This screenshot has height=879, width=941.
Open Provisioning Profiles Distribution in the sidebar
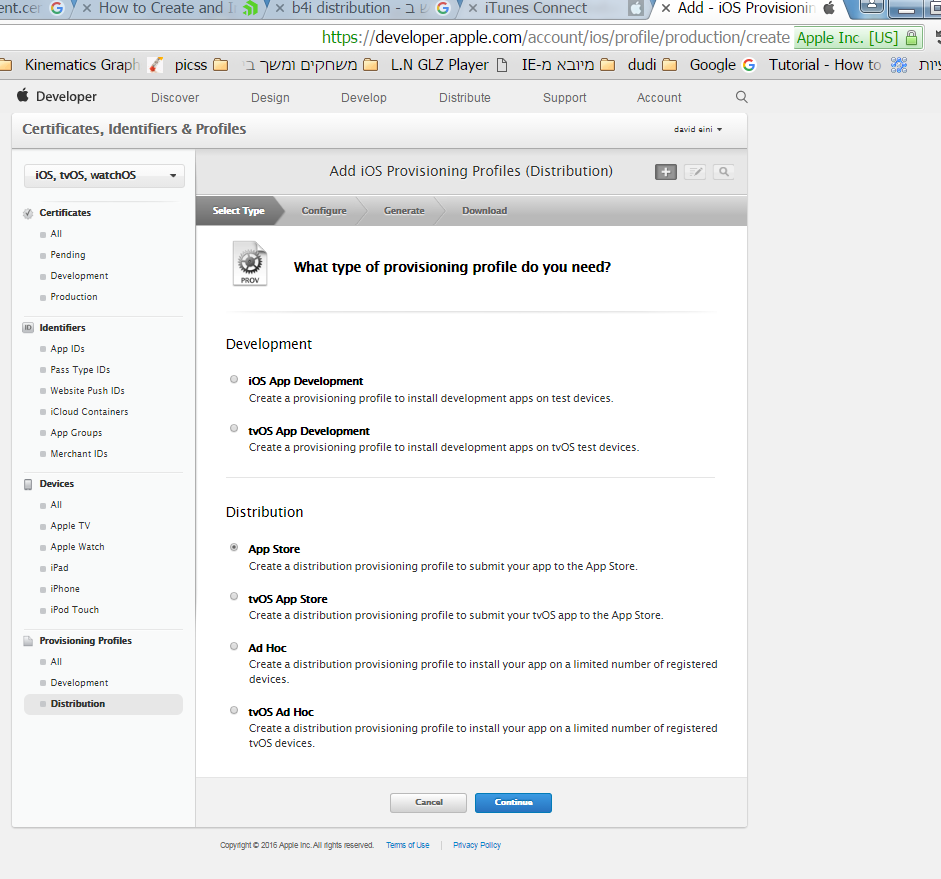coord(103,704)
